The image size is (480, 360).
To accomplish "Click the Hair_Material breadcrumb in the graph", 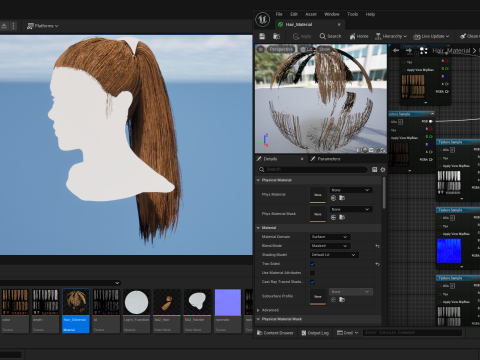I will coord(451,51).
